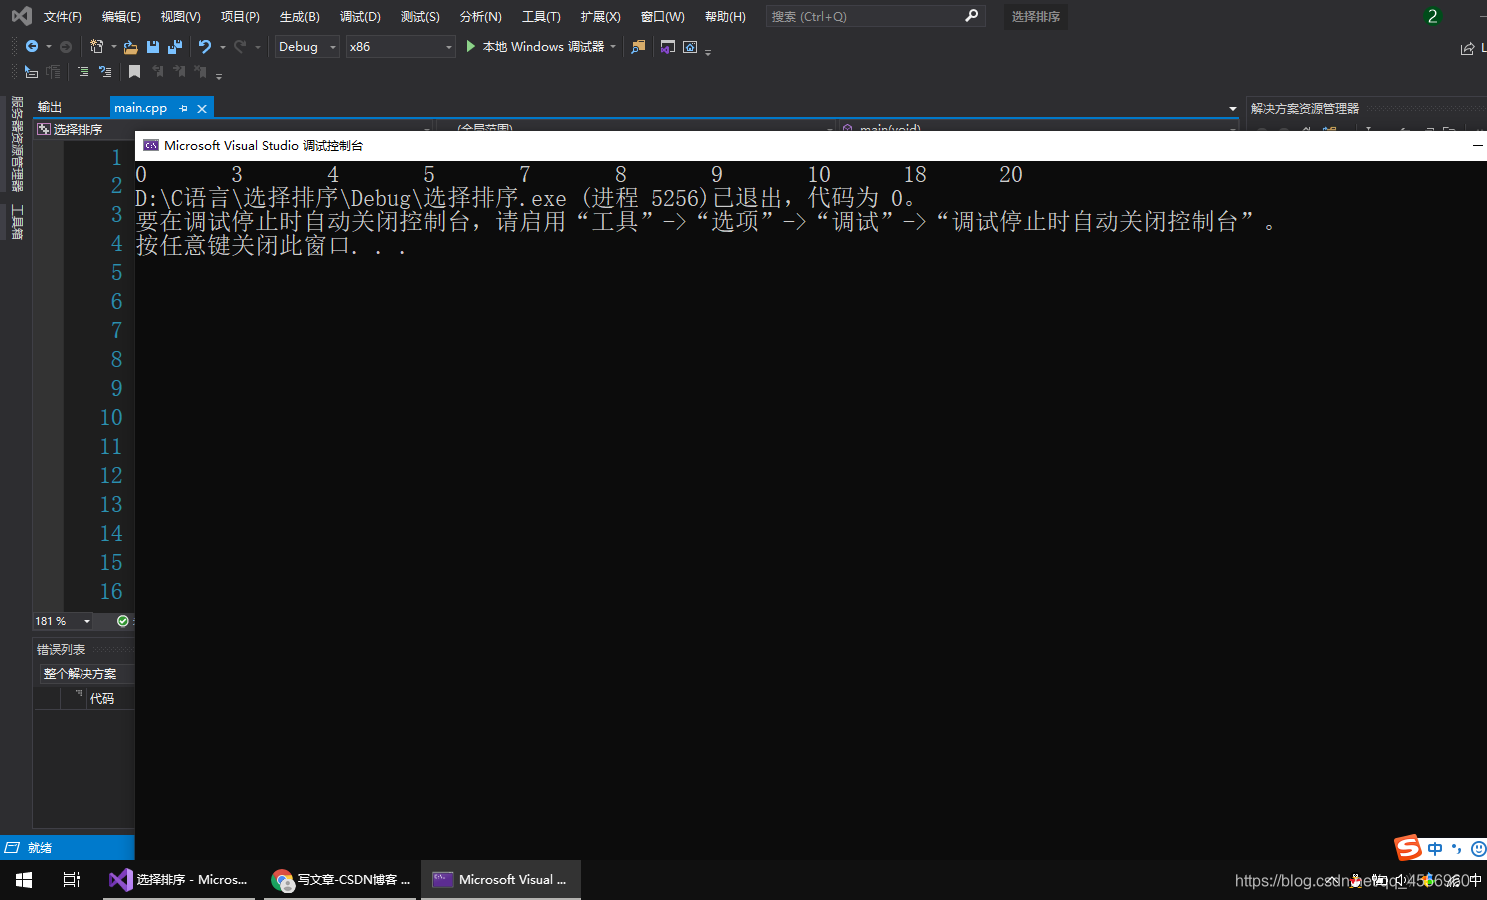Image resolution: width=1487 pixels, height=900 pixels.
Task: Click the 代码 column header in error list
Action: tap(101, 698)
